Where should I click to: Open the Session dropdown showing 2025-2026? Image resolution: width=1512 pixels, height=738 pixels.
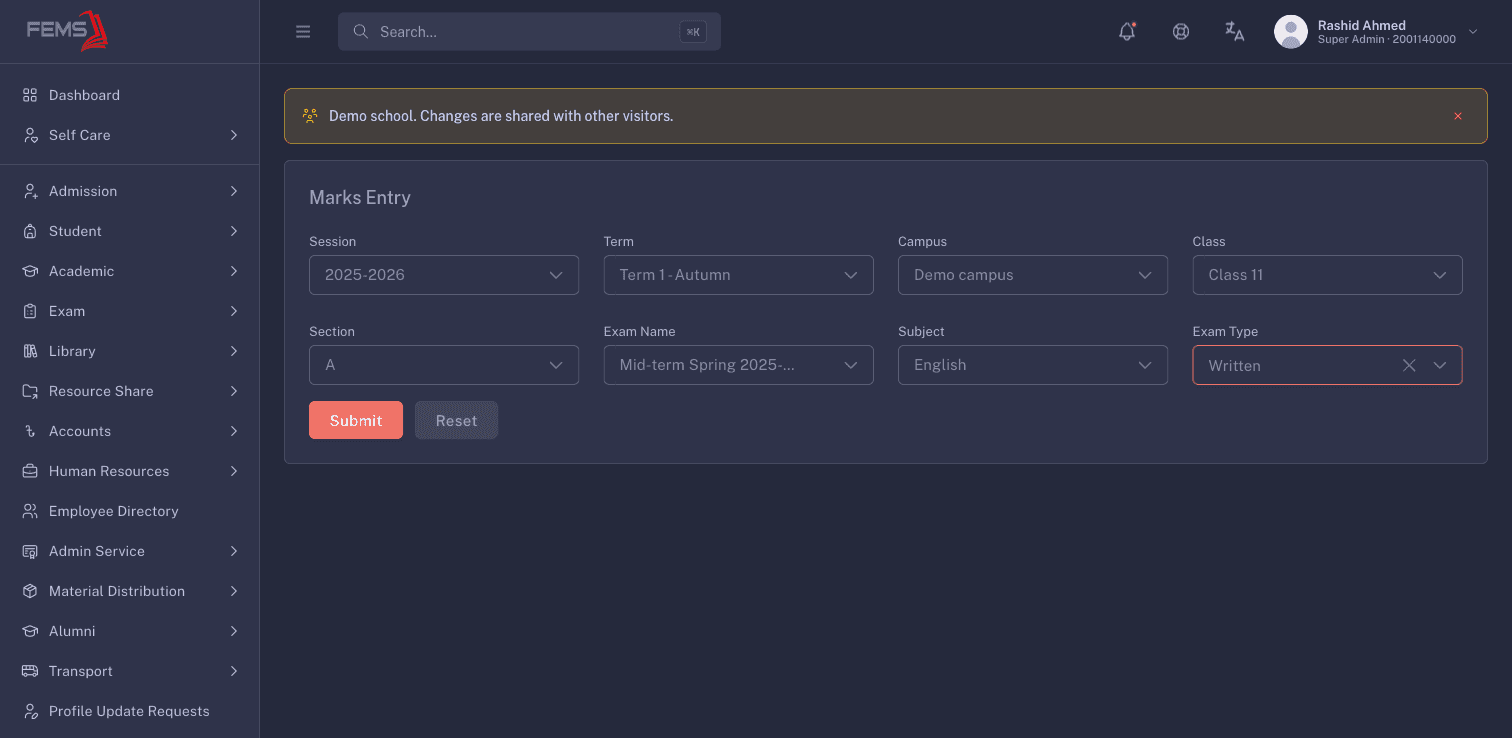pyautogui.click(x=444, y=275)
